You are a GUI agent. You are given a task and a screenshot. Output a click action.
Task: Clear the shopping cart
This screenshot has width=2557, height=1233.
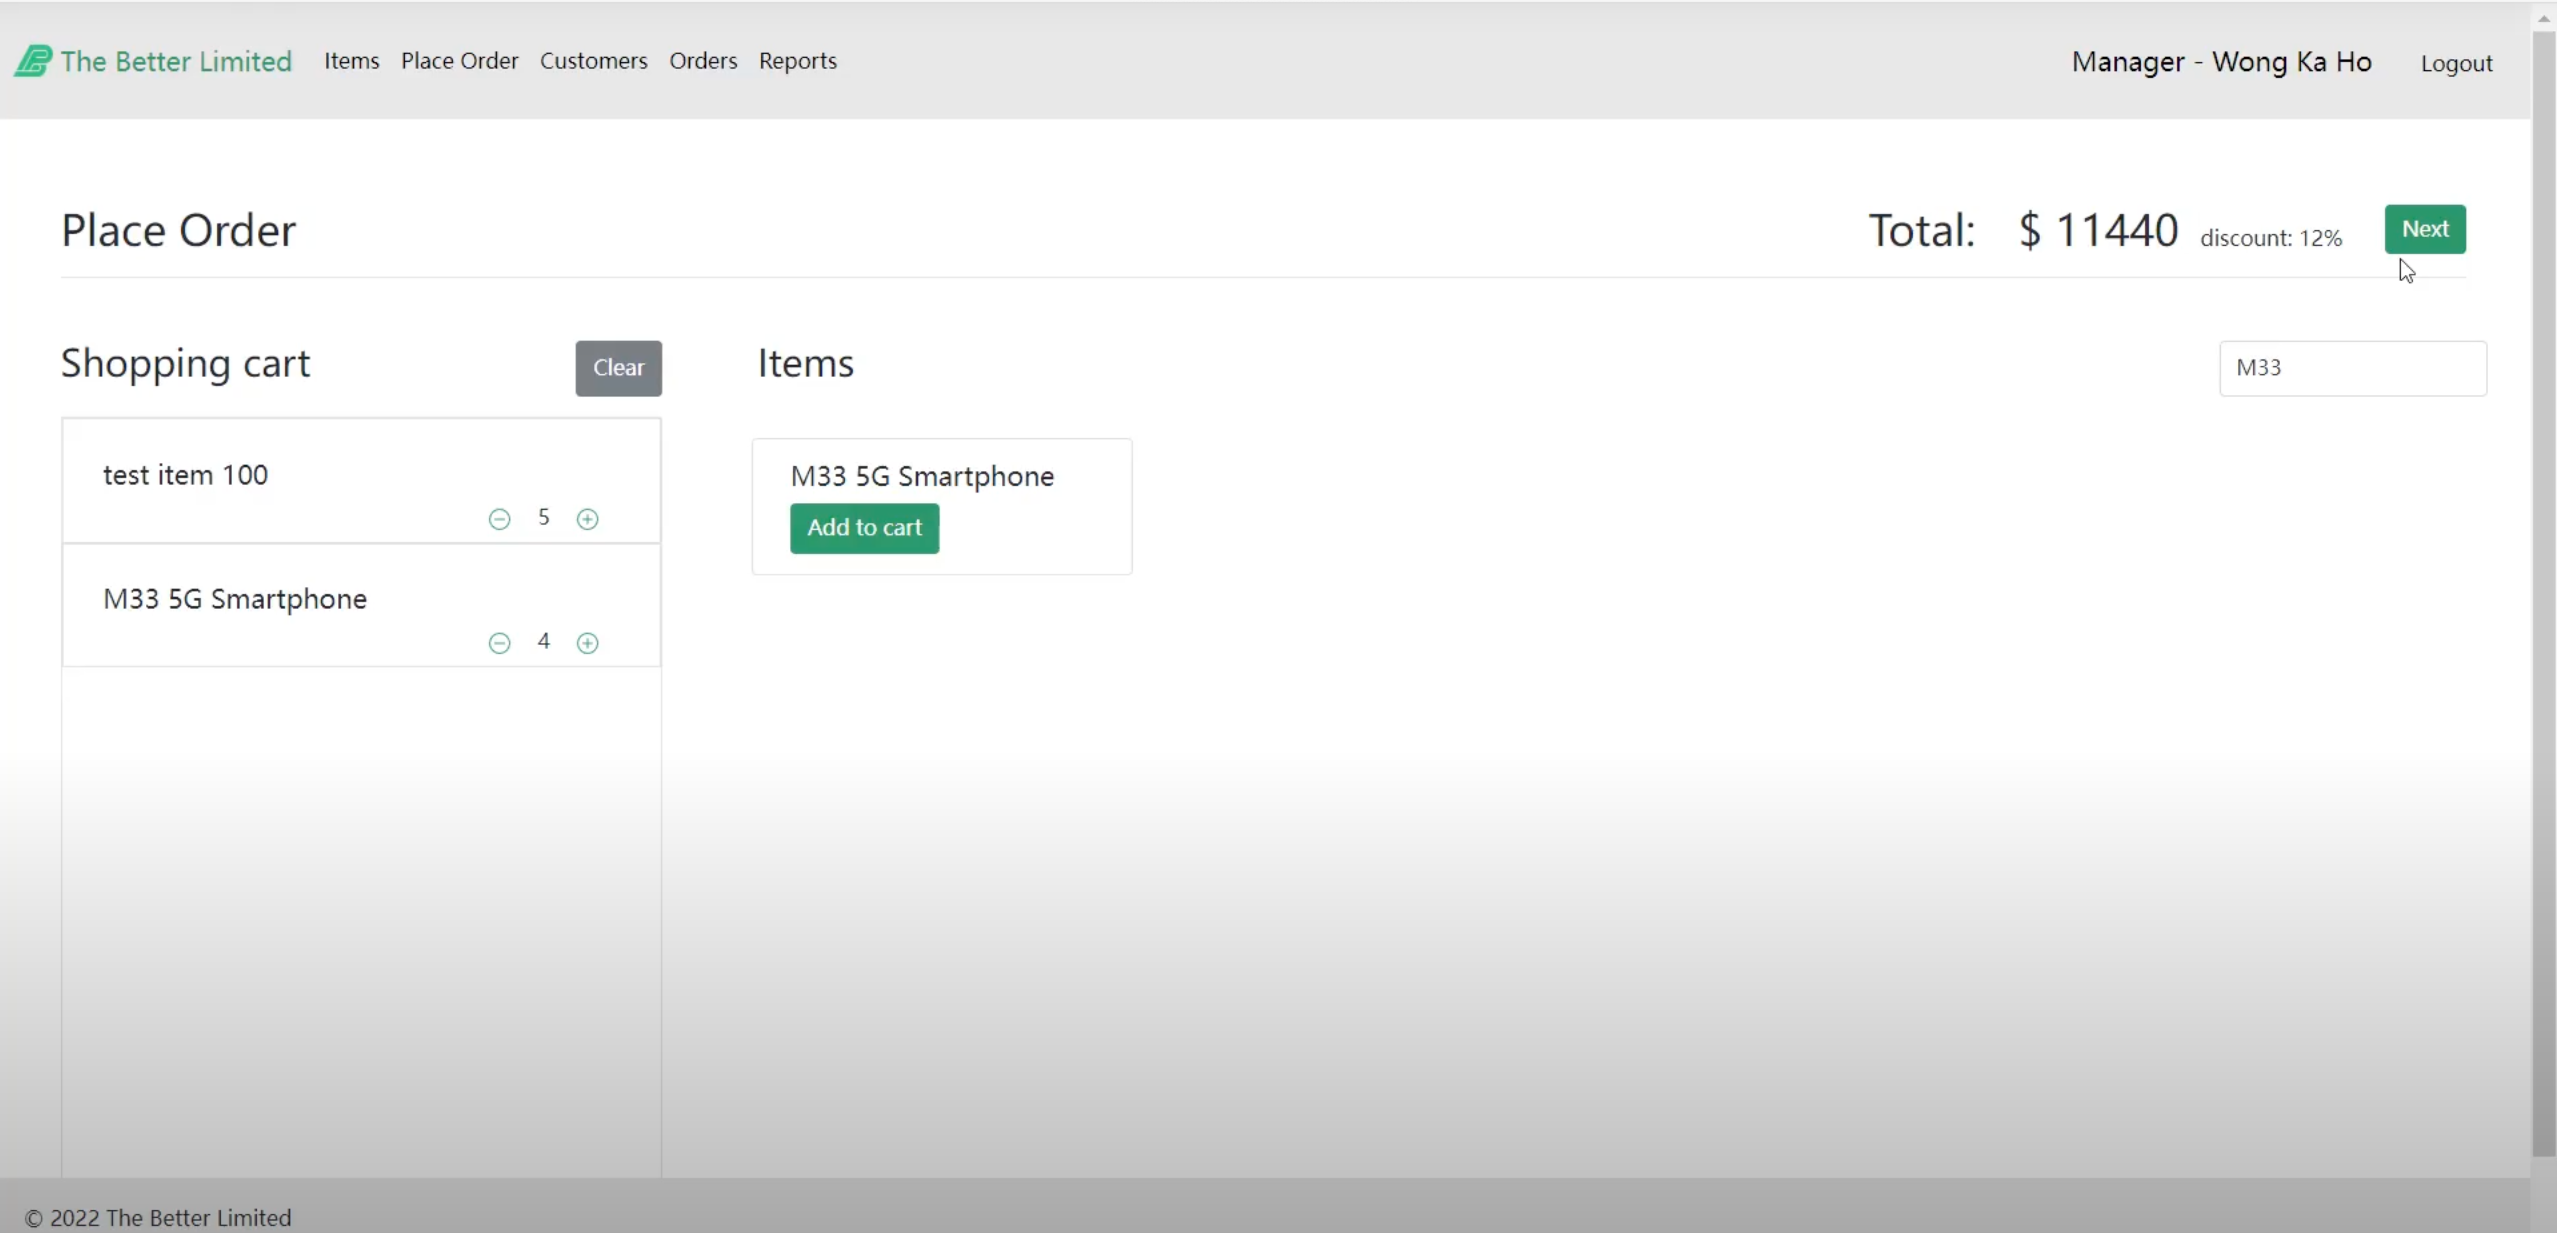[618, 368]
